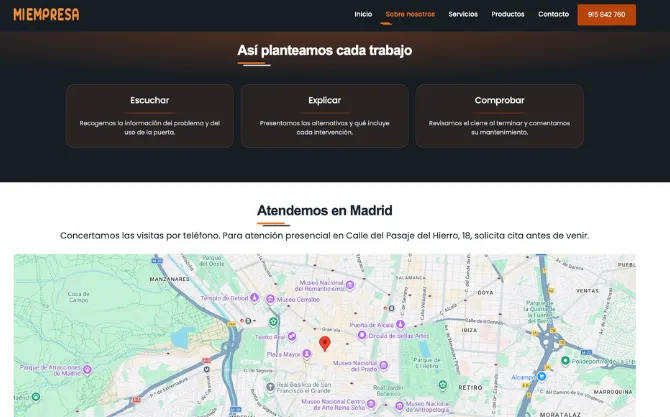Click the MANZANARES label on map
This screenshot has height=417, width=670.
tap(169, 279)
